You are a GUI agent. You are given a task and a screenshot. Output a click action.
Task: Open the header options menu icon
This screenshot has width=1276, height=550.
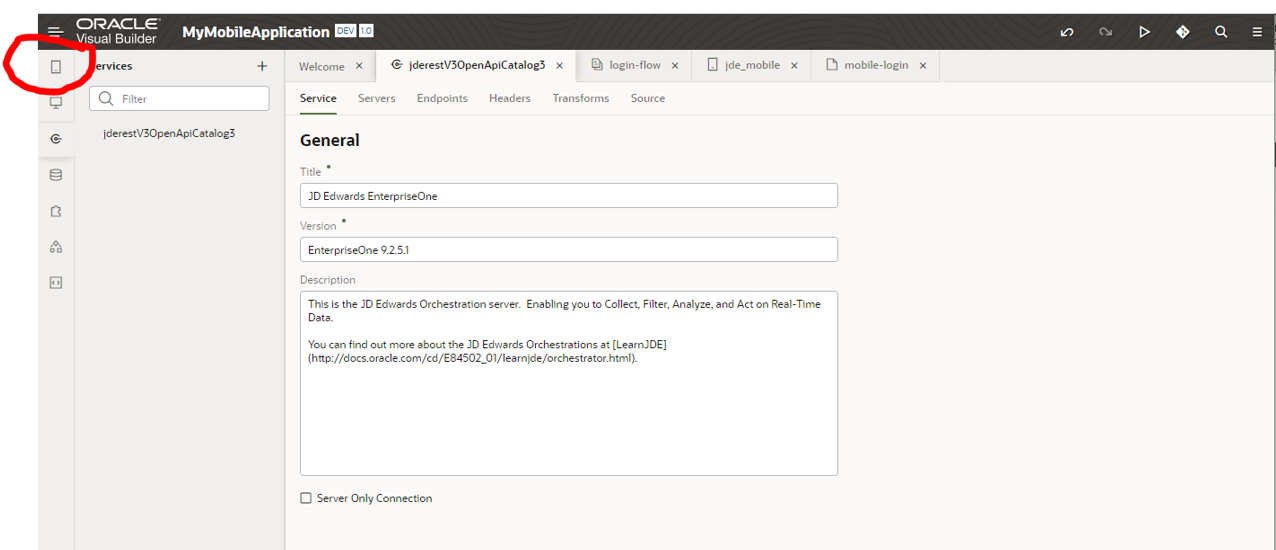pyautogui.click(x=1258, y=32)
